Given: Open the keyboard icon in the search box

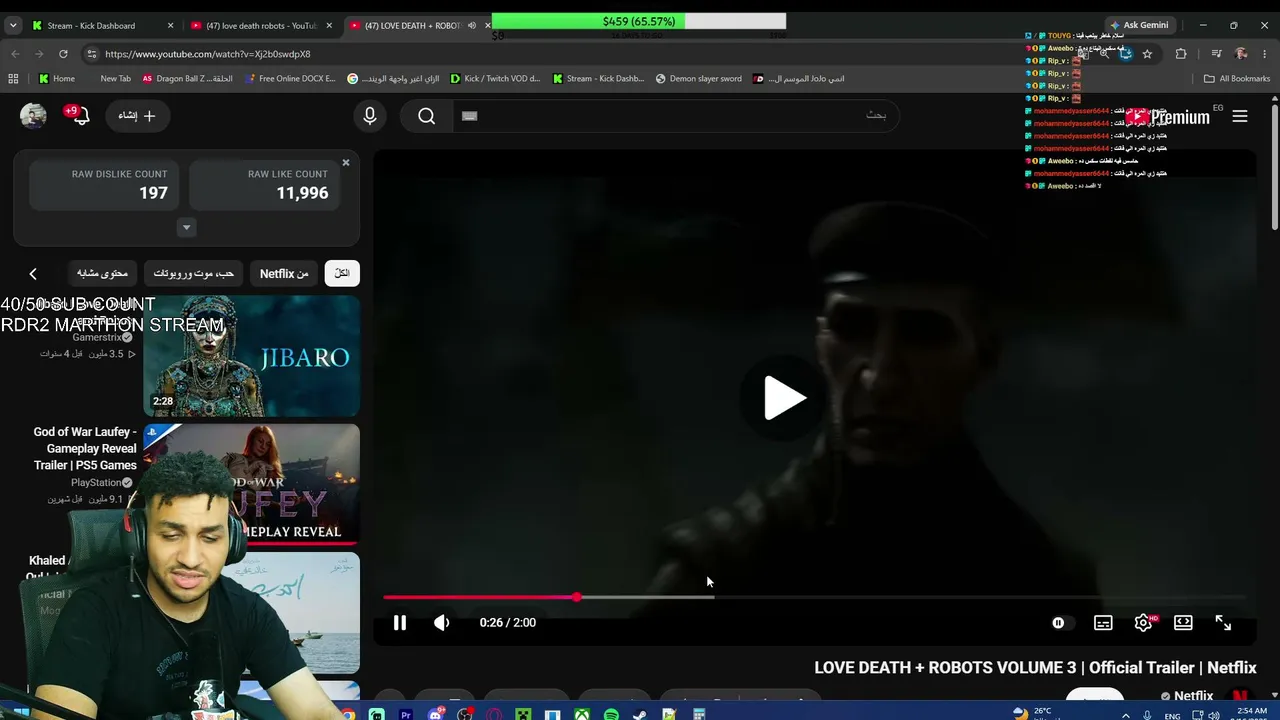Looking at the screenshot, I should click(470, 116).
